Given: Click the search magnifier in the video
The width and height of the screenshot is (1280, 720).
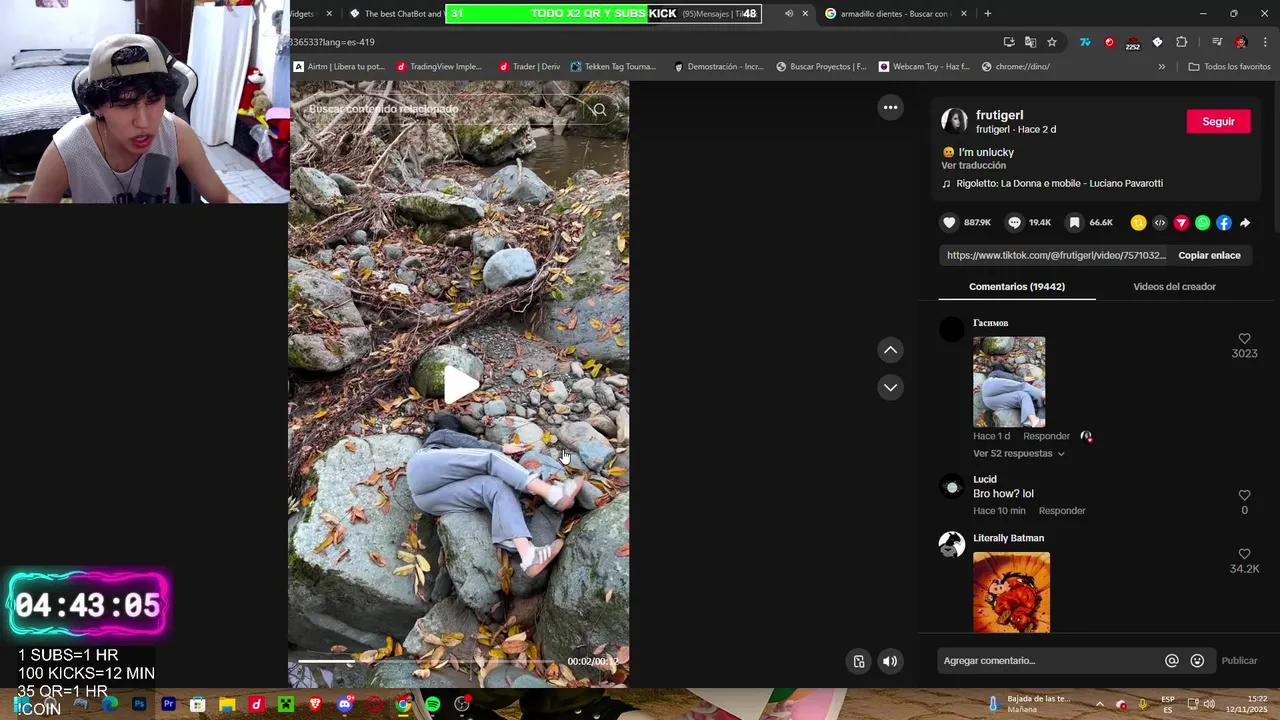Looking at the screenshot, I should [x=599, y=110].
